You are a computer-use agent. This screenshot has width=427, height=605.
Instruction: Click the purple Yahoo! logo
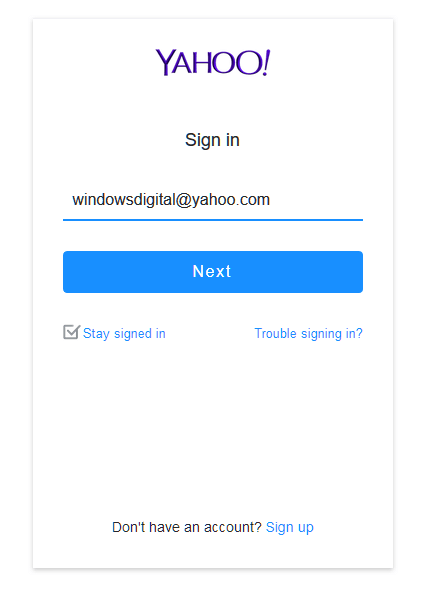213,62
